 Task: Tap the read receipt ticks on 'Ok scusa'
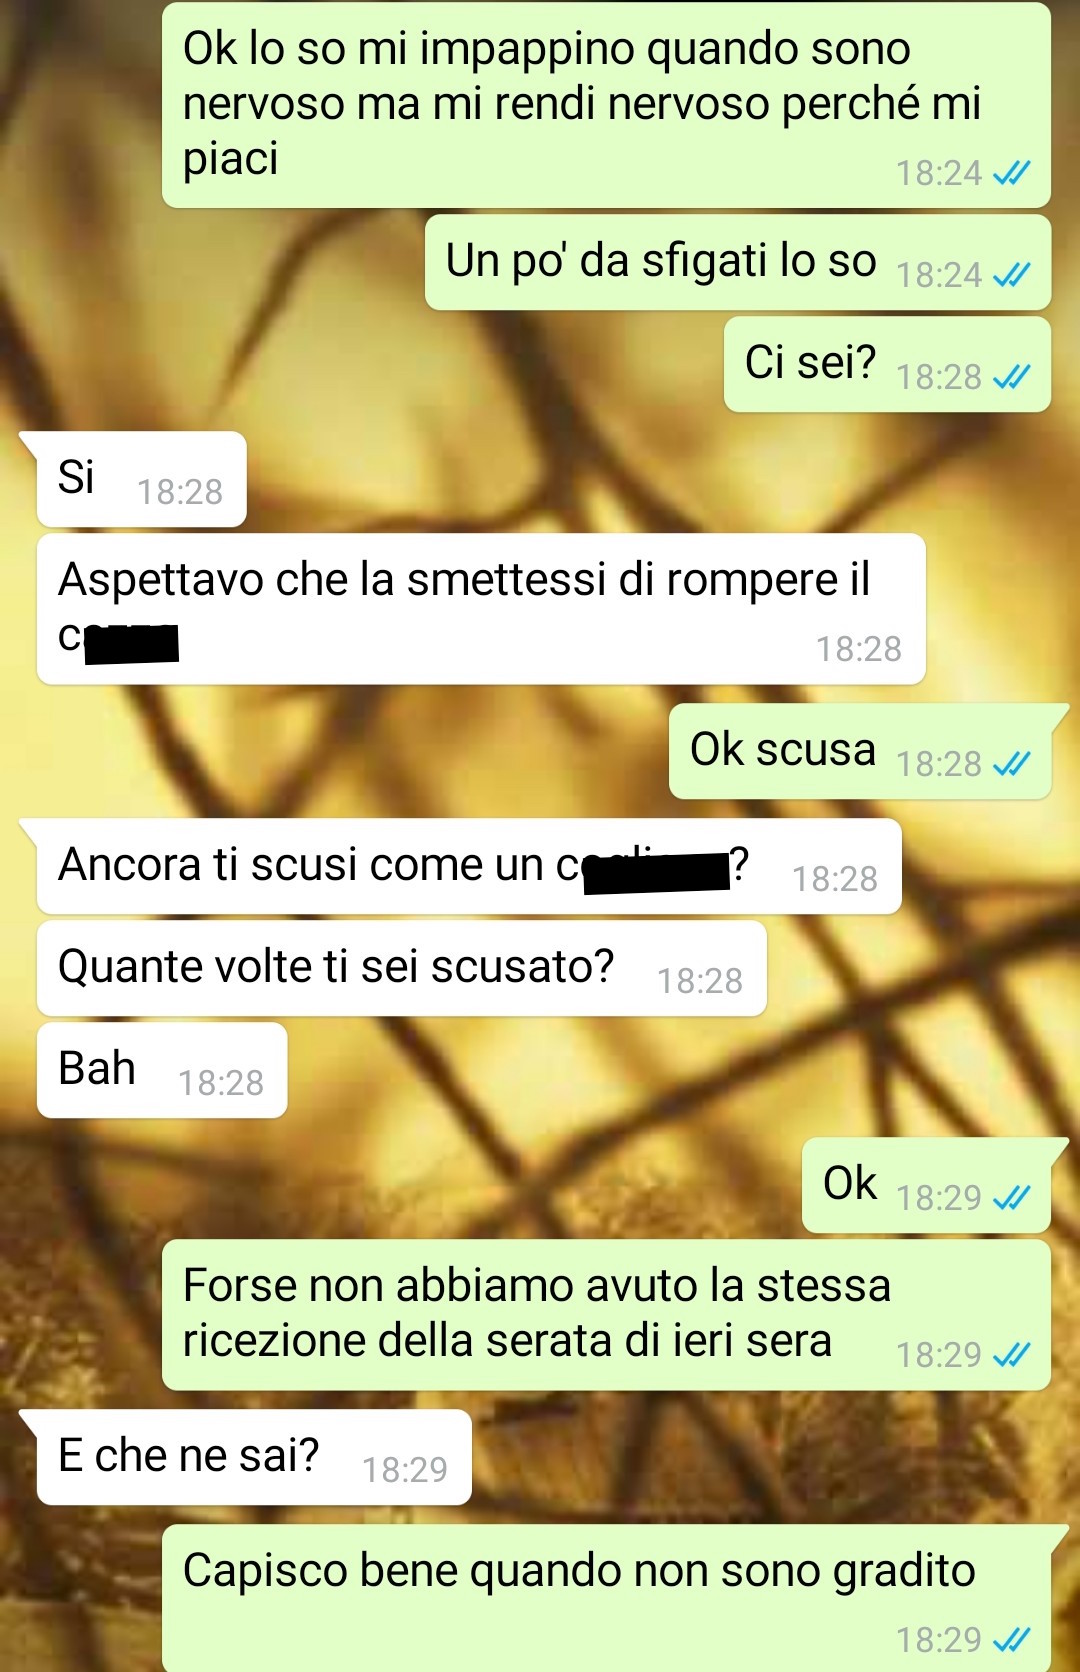click(1011, 764)
